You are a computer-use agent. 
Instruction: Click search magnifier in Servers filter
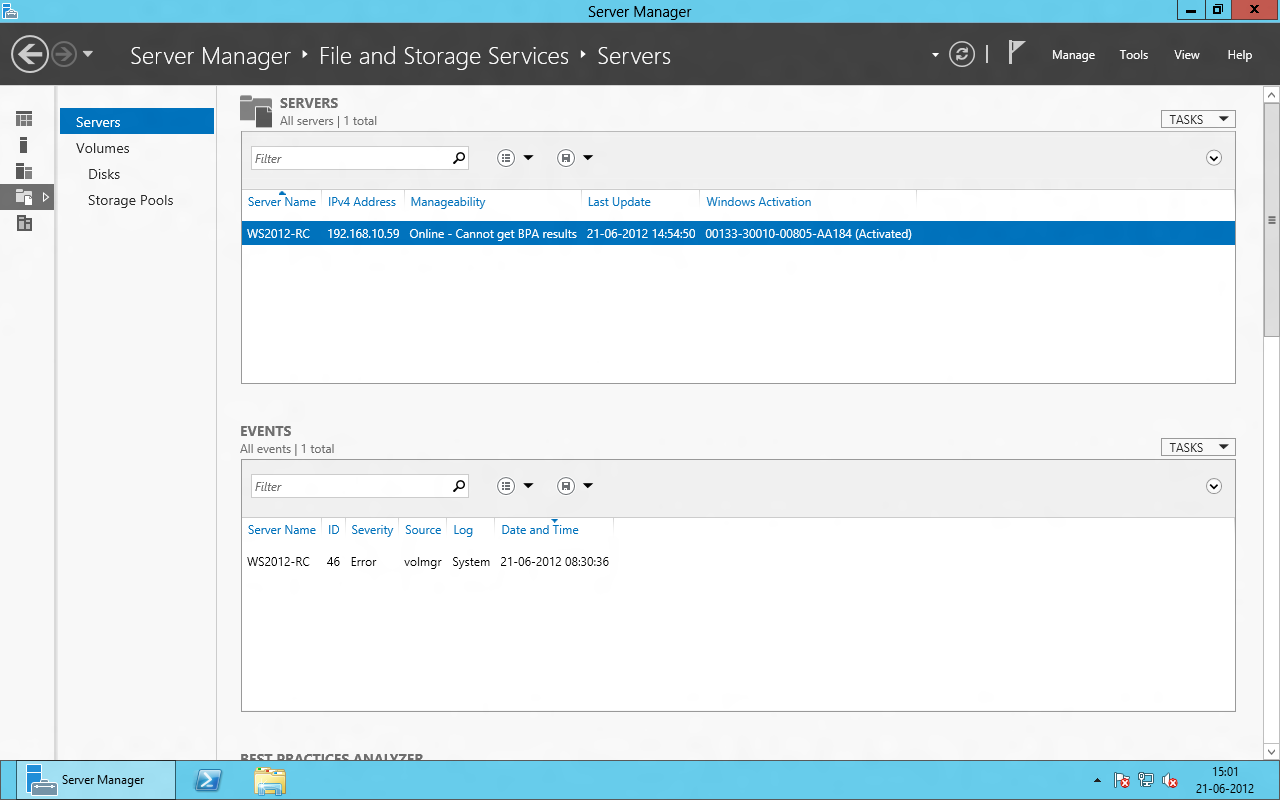pyautogui.click(x=459, y=158)
